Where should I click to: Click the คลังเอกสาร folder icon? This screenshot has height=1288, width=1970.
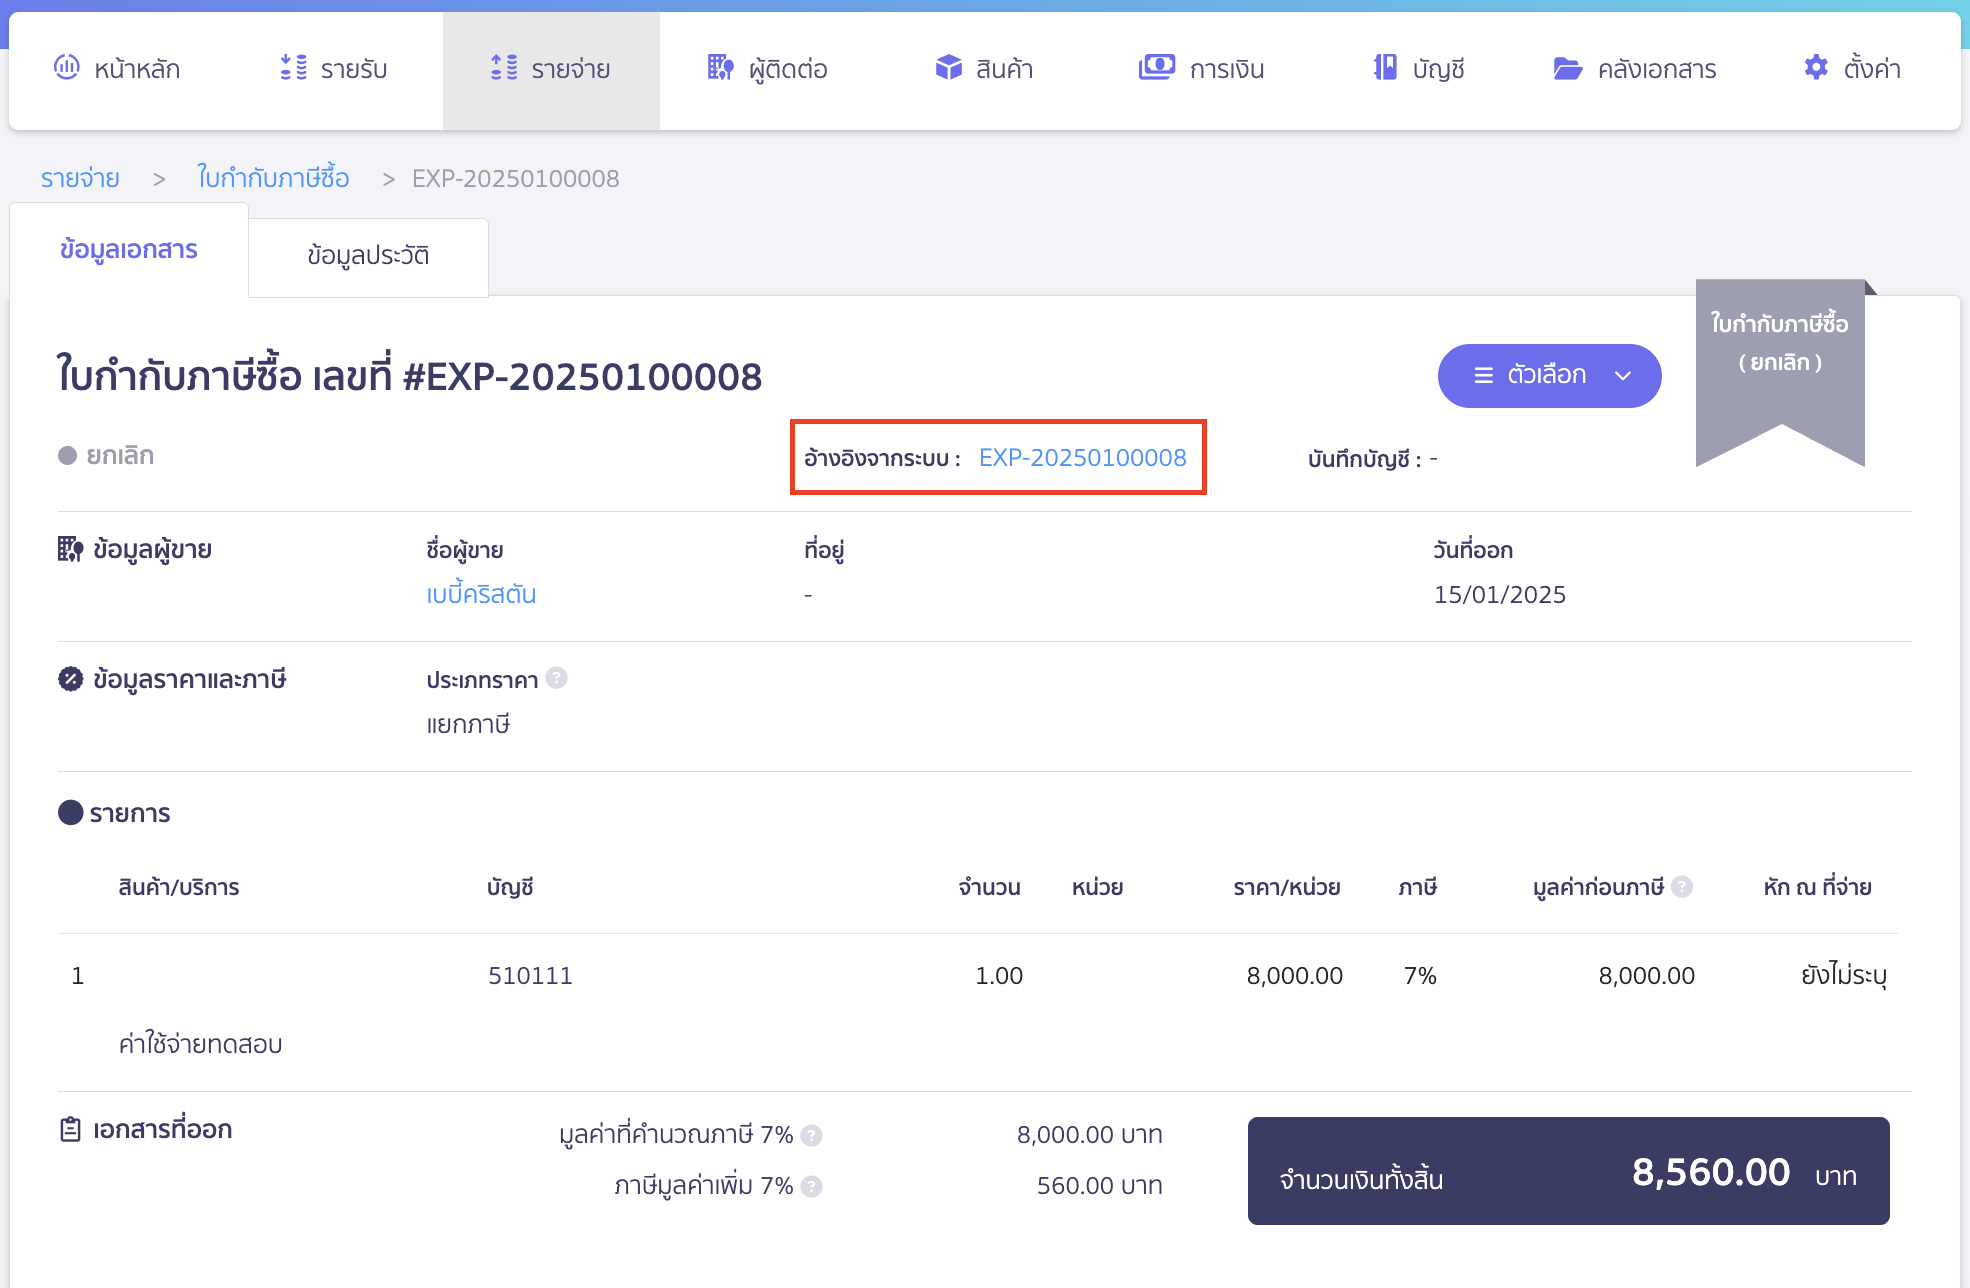[x=1567, y=68]
